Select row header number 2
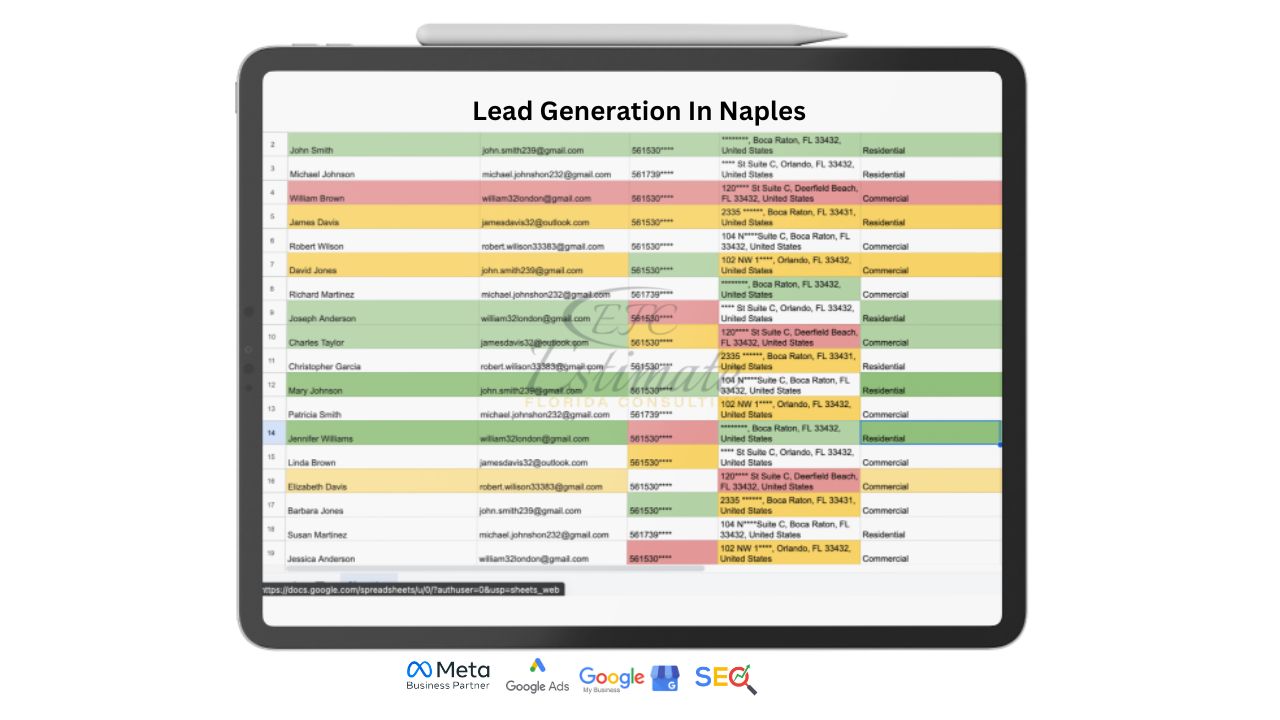Viewport: 1280px width, 720px height. click(x=274, y=145)
